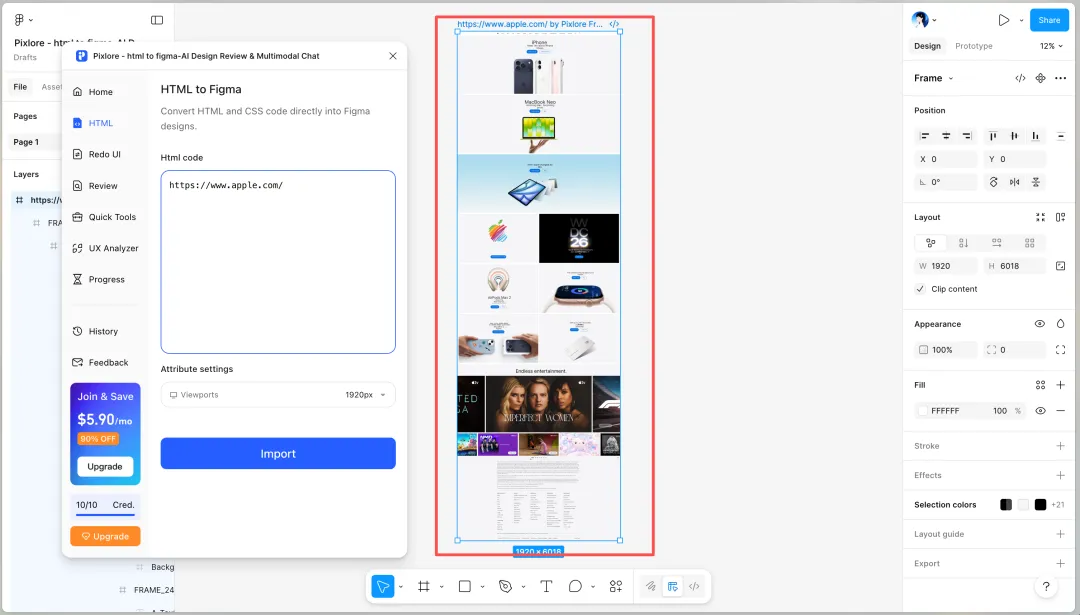1080x615 pixels.
Task: Select the Text tool
Action: pos(546,586)
